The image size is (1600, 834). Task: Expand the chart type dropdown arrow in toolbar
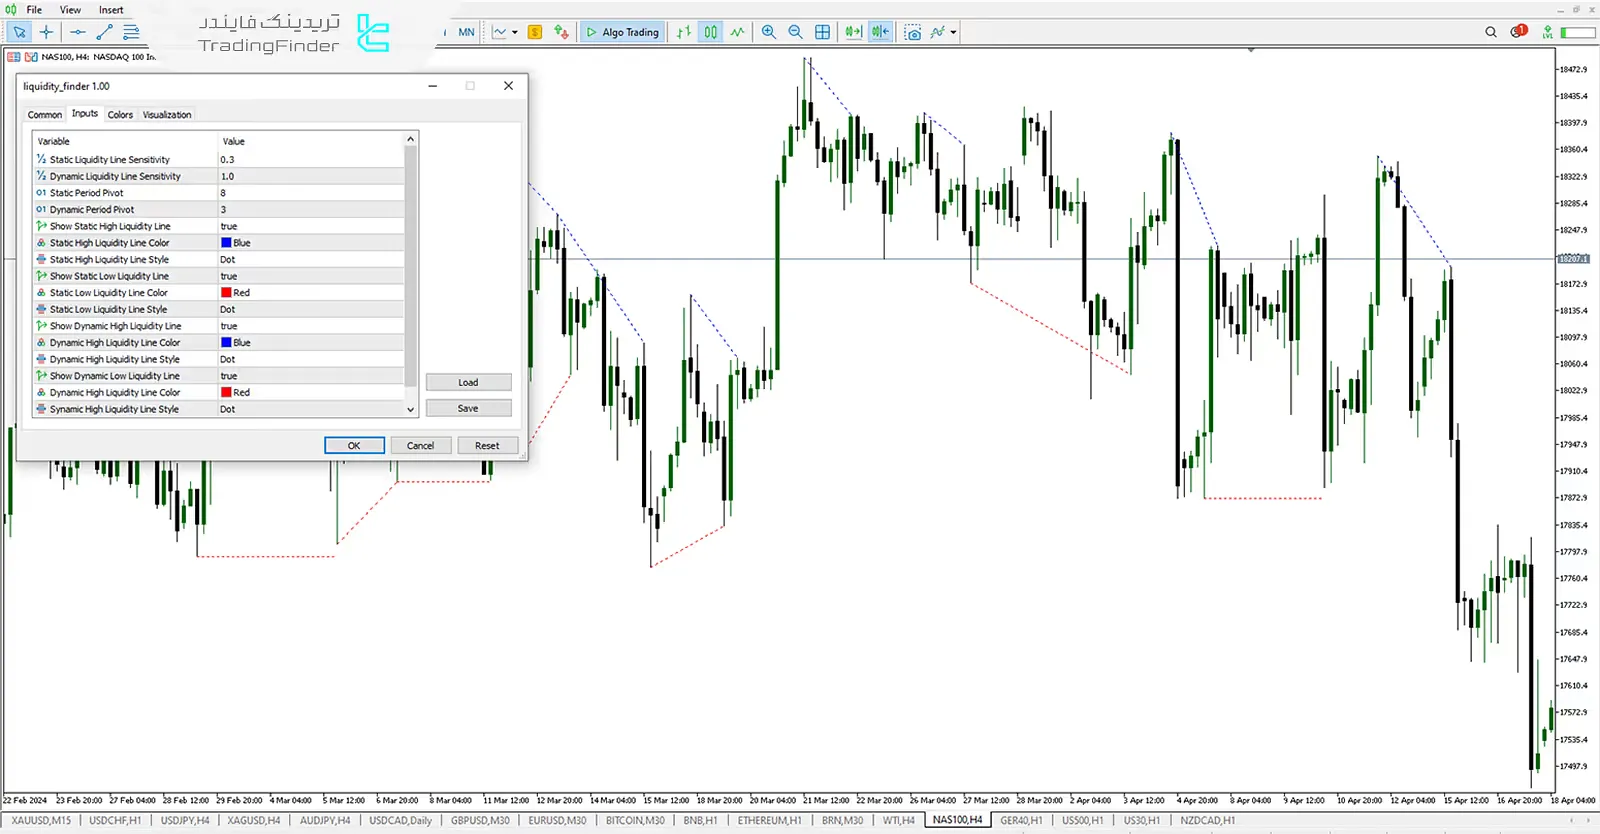(515, 32)
